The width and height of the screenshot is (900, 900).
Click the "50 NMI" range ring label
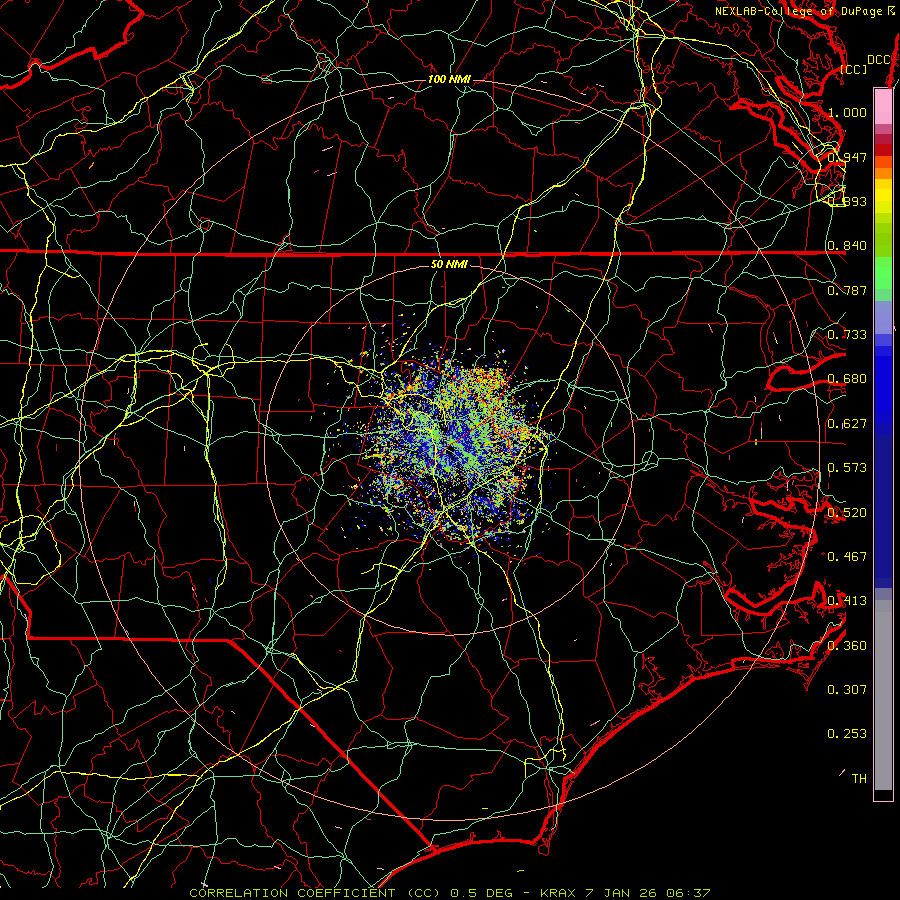(449, 264)
